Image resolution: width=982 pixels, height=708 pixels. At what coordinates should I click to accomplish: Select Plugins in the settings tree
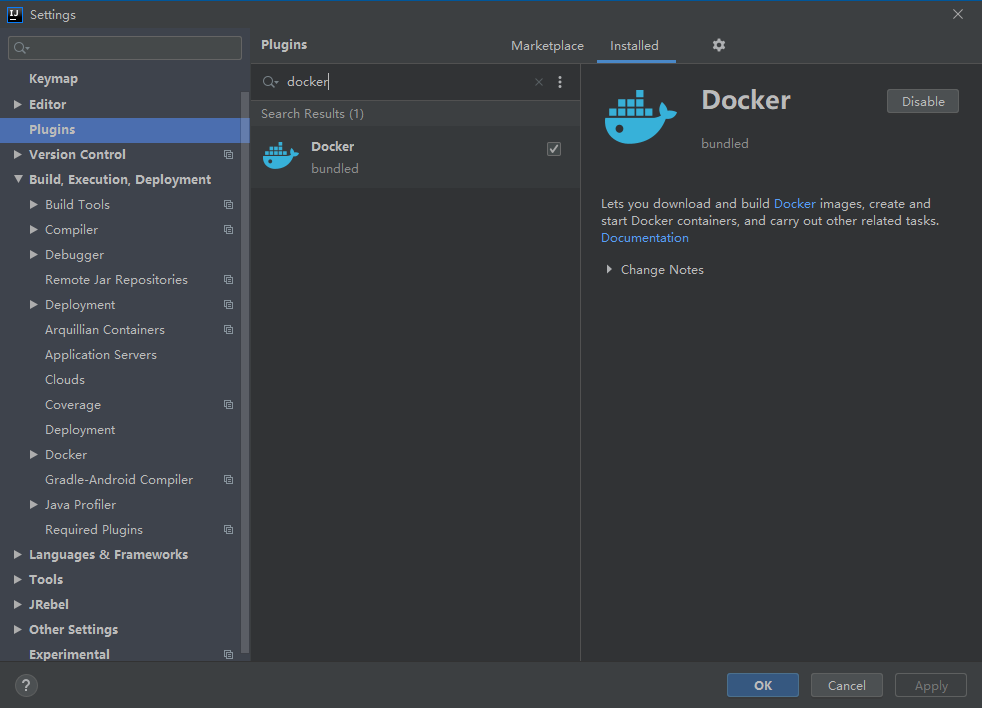125,130
